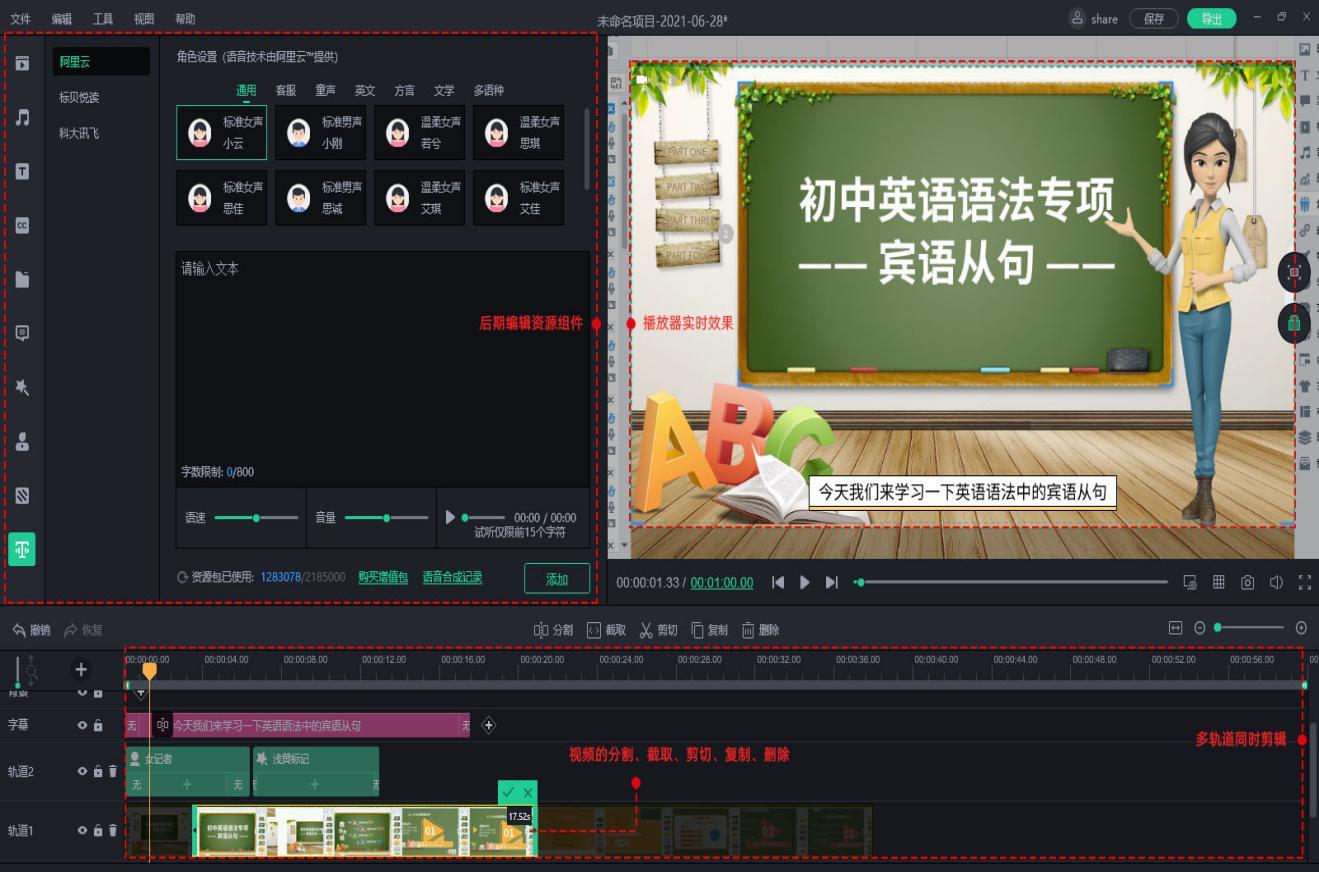The image size is (1319, 872).
Task: Add a new track with plus button
Action: [82, 670]
